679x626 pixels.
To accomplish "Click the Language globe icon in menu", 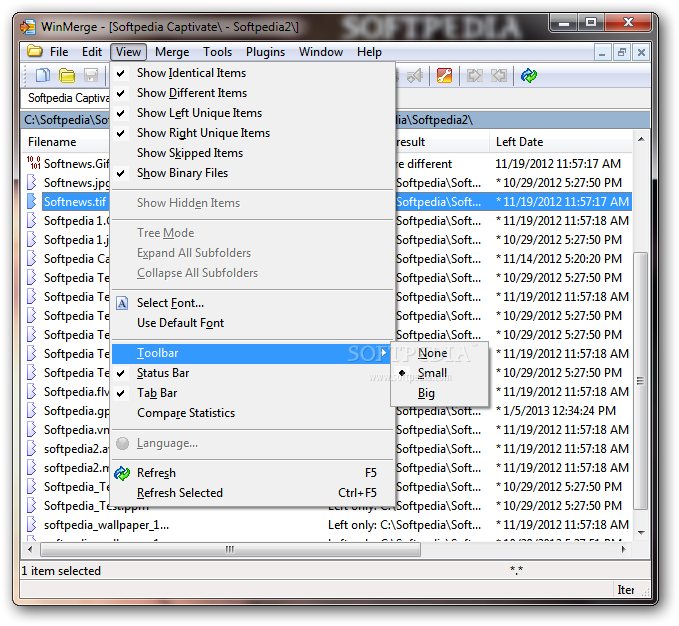I will tap(123, 443).
